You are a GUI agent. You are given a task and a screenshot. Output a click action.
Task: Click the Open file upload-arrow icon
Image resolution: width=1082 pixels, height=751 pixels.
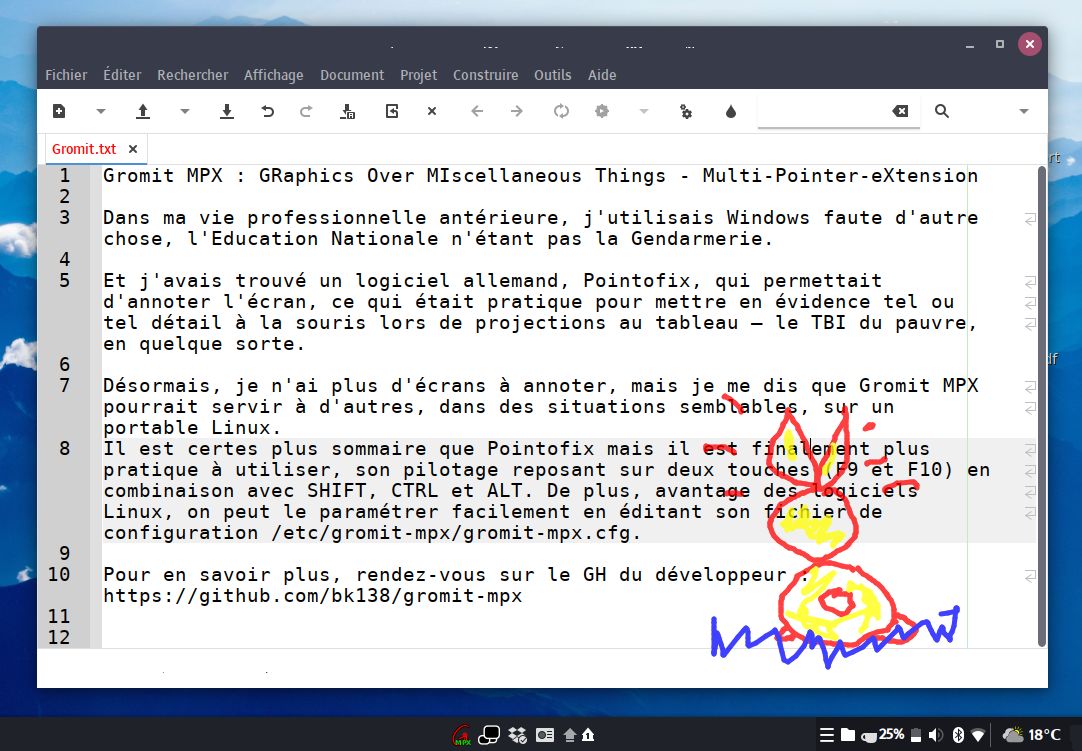click(x=143, y=111)
